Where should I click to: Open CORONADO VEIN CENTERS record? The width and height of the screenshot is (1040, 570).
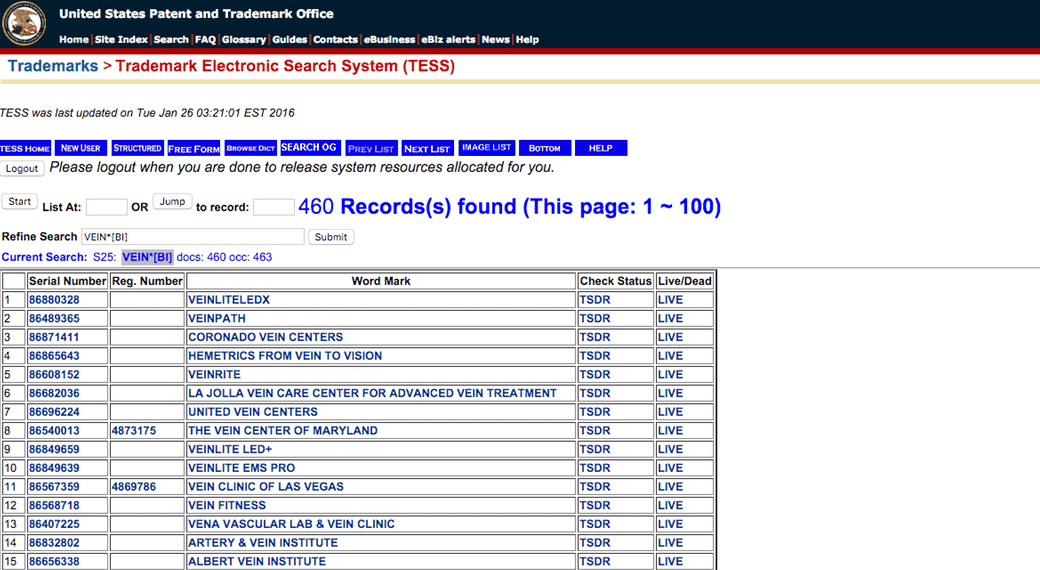coord(265,337)
